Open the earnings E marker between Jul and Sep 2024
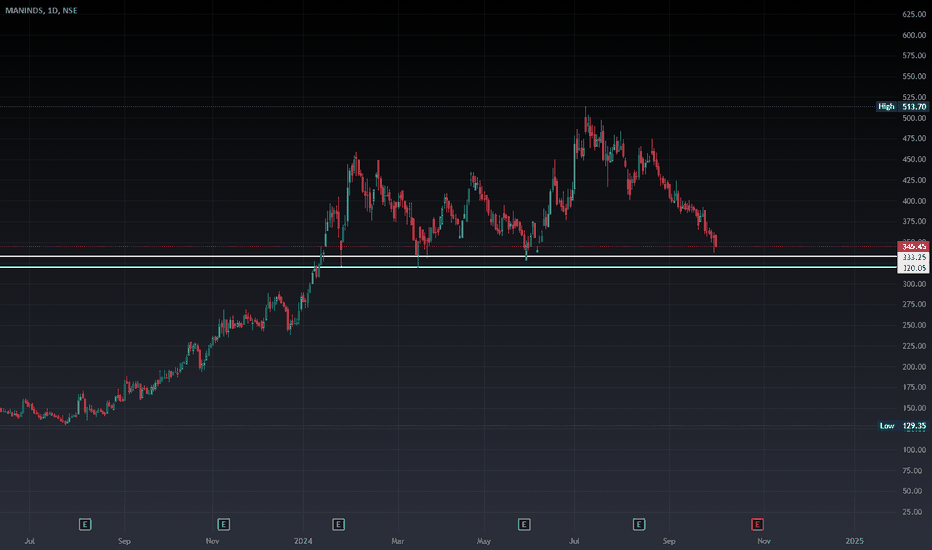This screenshot has width=932, height=550. [x=638, y=524]
